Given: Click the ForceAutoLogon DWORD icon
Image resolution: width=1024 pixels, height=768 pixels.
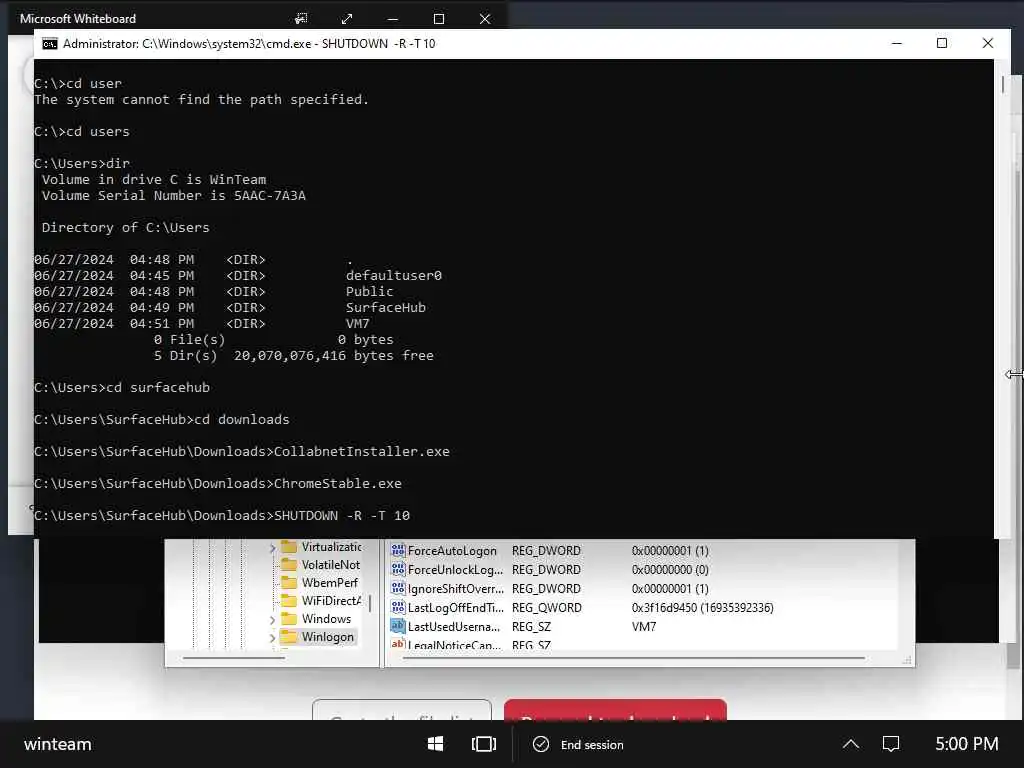Looking at the screenshot, I should (x=397, y=550).
